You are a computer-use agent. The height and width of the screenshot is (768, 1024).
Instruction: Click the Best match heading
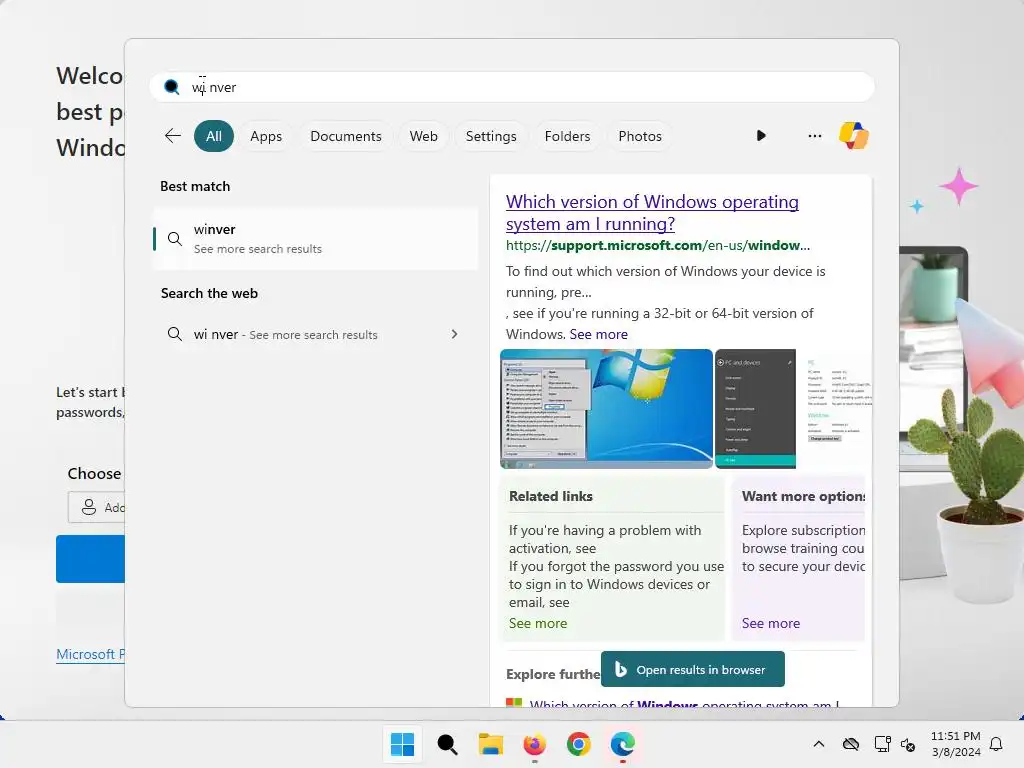pos(195,187)
